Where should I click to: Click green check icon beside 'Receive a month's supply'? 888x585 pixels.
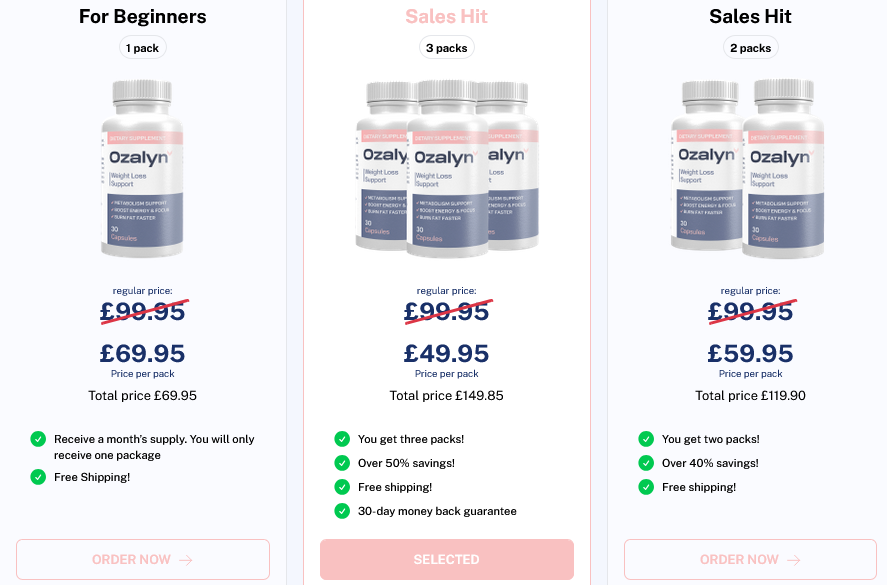(38, 439)
